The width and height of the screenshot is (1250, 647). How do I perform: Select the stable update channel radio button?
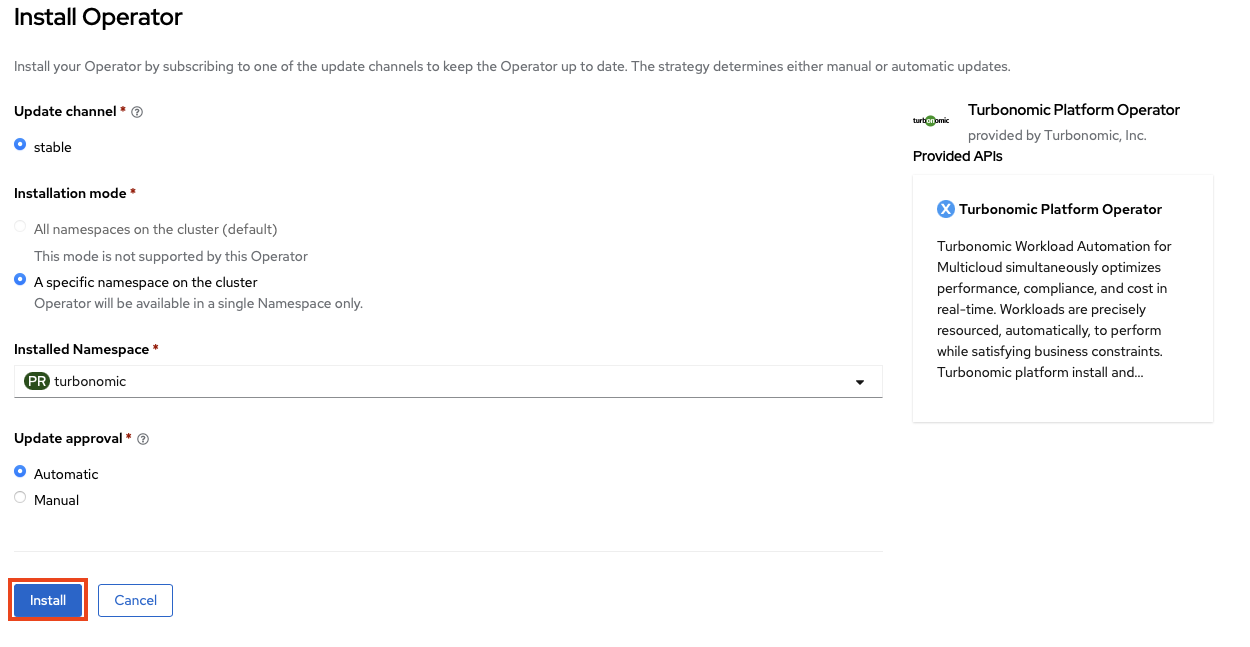tap(20, 145)
